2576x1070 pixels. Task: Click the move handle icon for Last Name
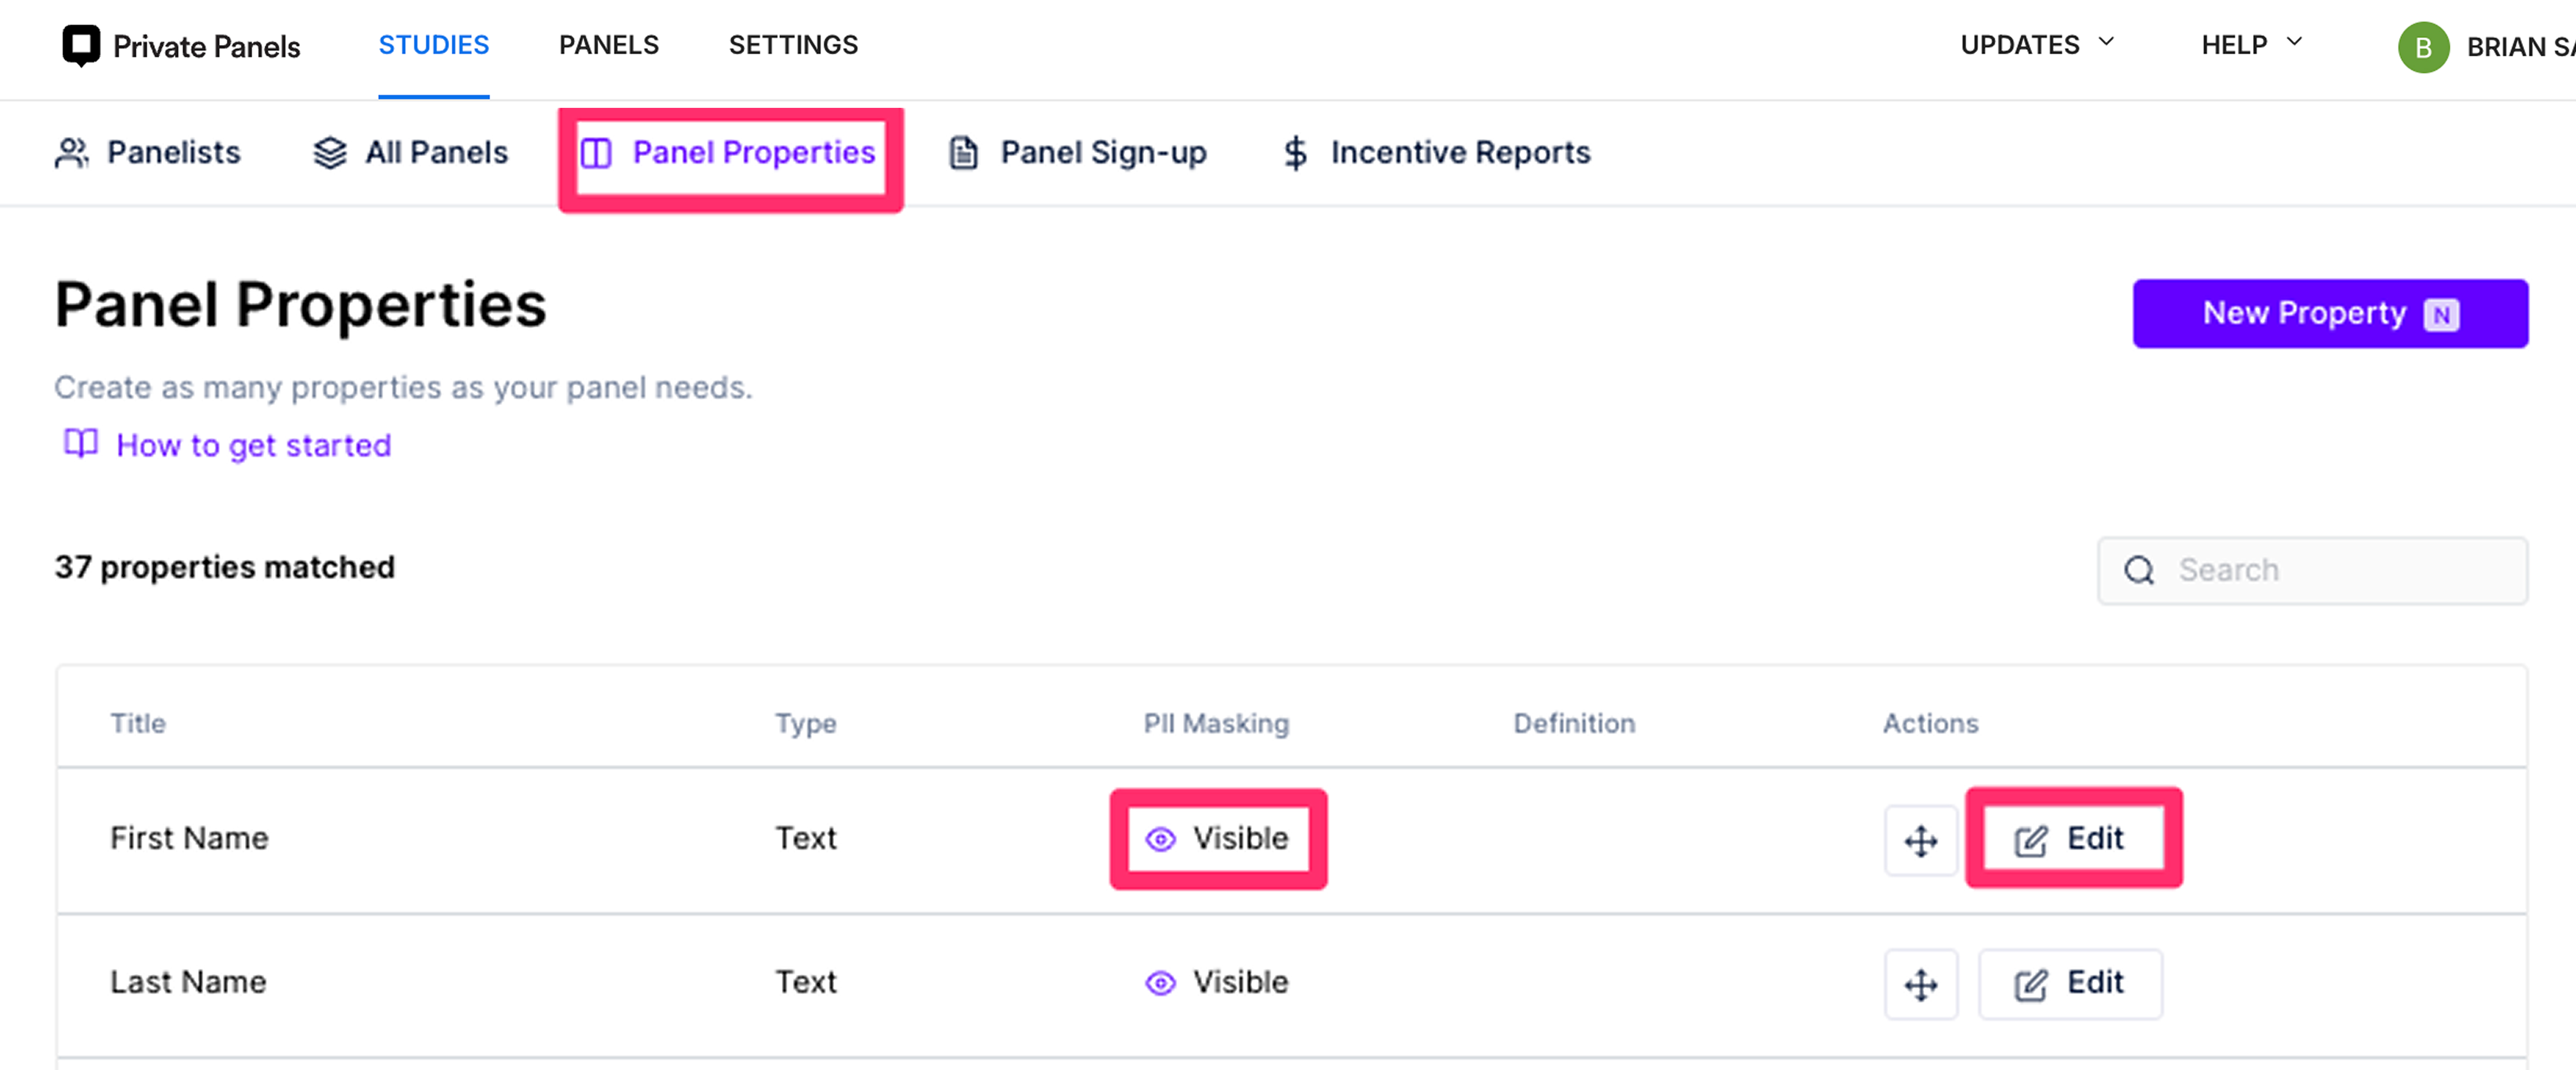[x=1920, y=984]
